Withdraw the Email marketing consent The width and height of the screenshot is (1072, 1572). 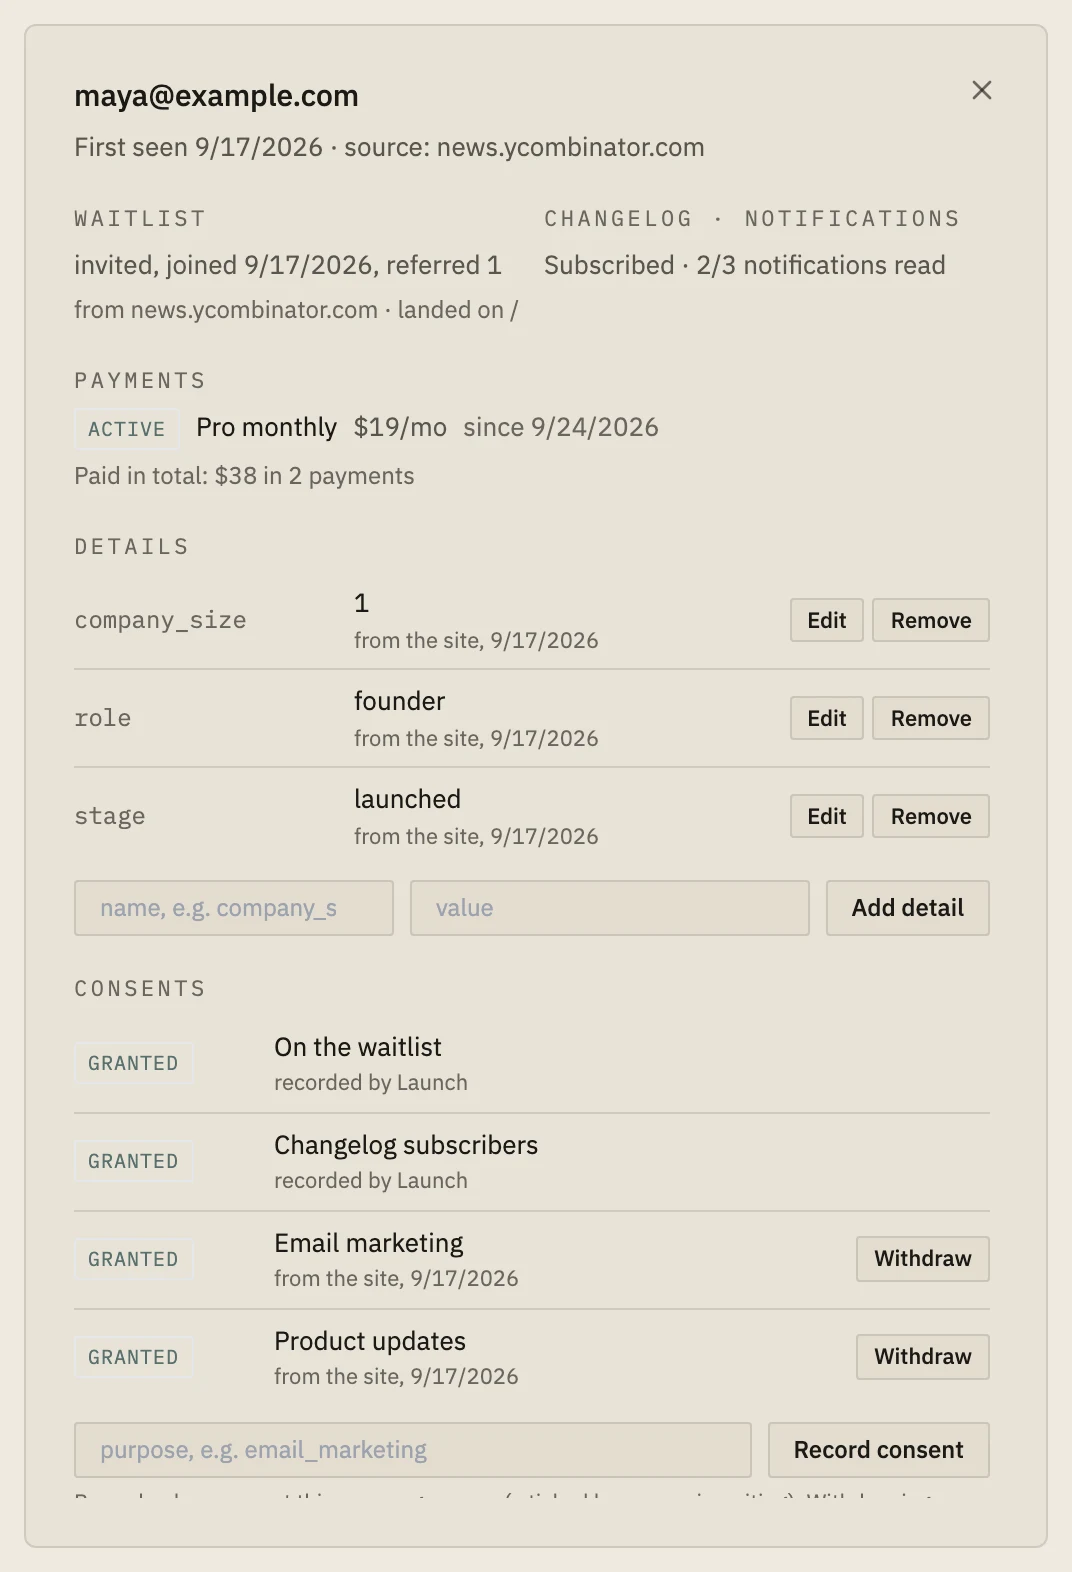click(923, 1258)
